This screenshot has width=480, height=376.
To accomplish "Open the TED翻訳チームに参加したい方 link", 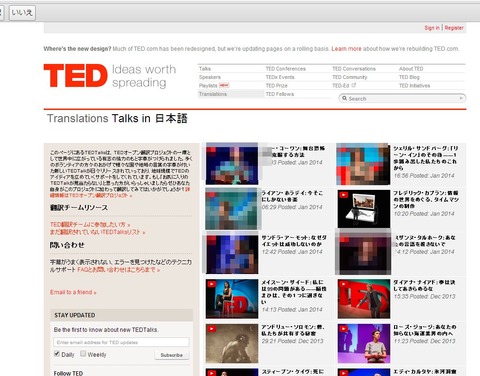I will tap(90, 224).
